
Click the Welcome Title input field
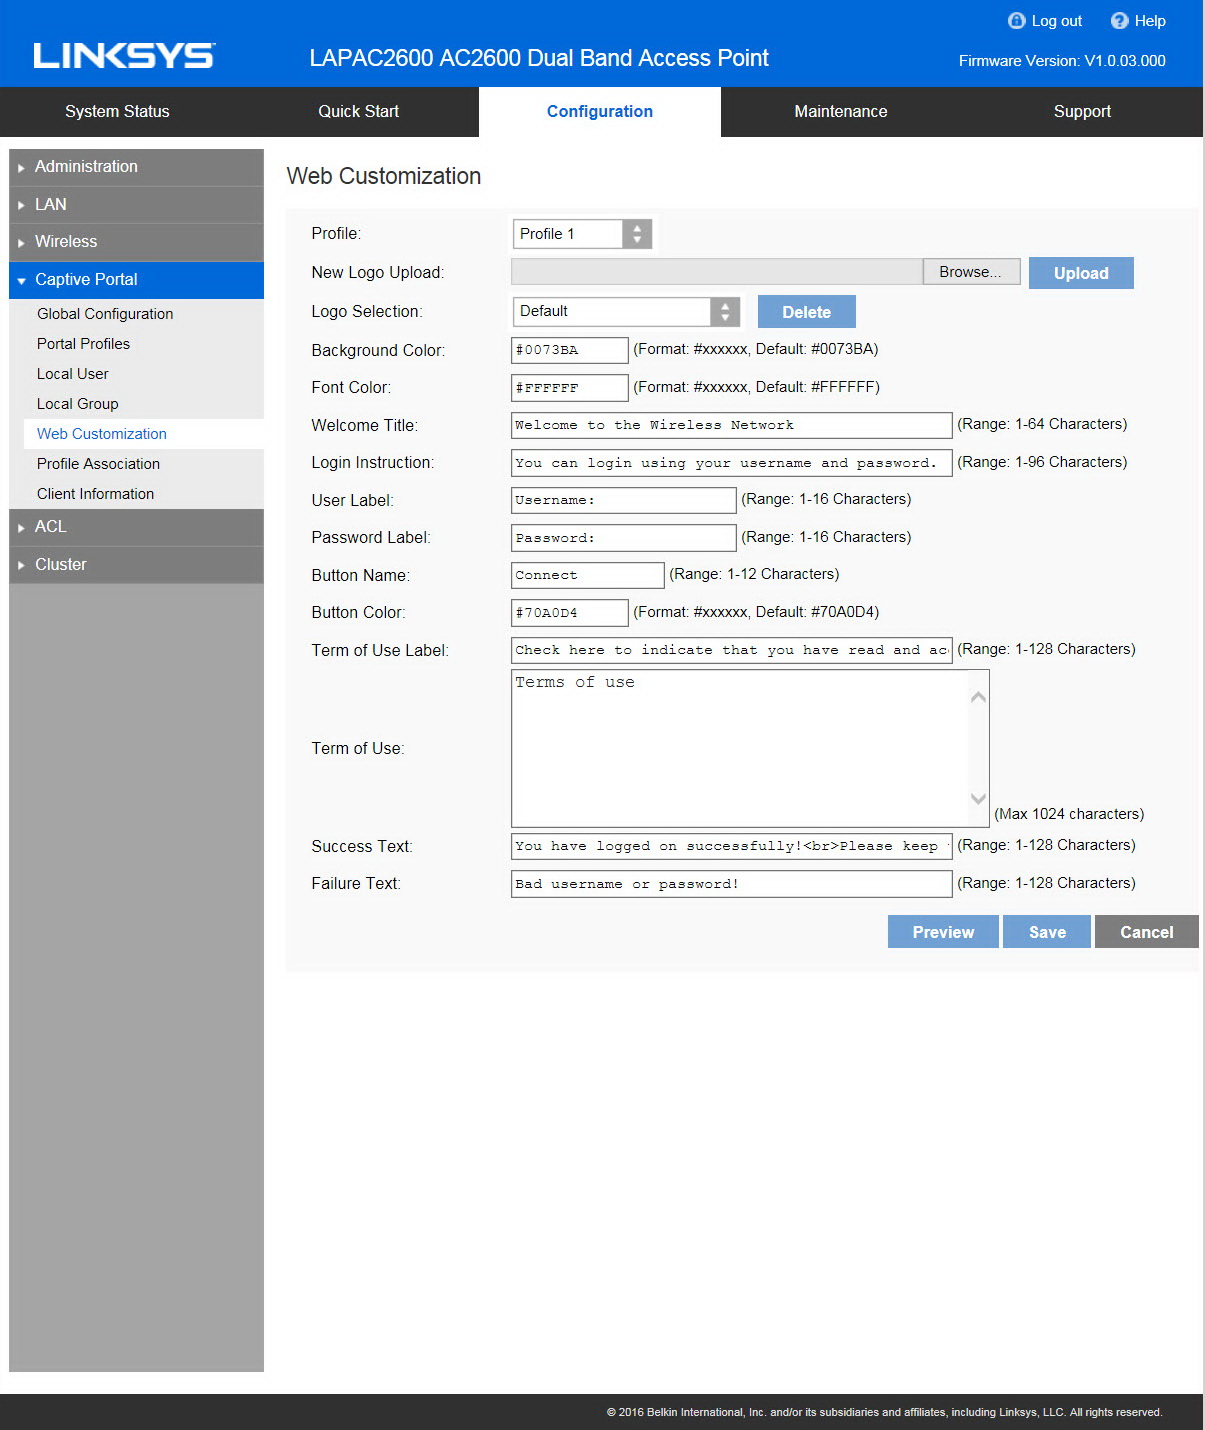coord(732,425)
